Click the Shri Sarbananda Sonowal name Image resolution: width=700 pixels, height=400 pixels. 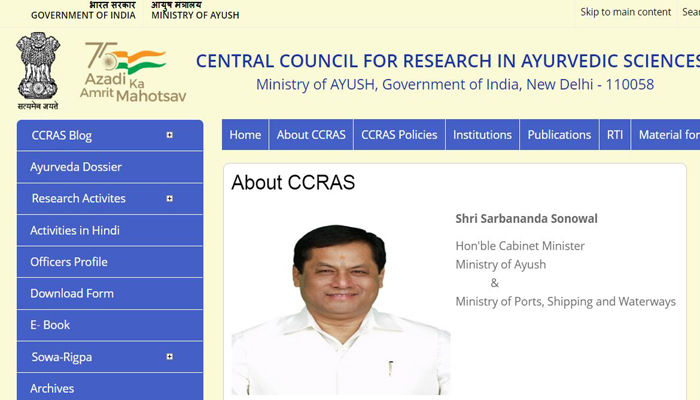(526, 219)
